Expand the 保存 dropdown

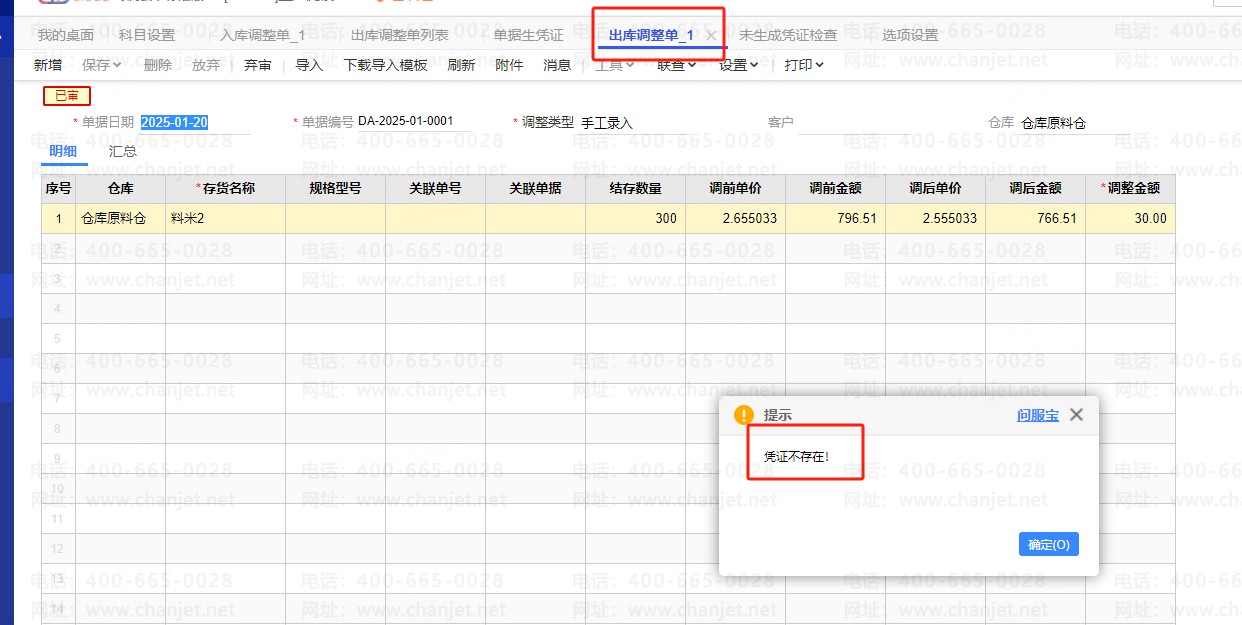(101, 65)
